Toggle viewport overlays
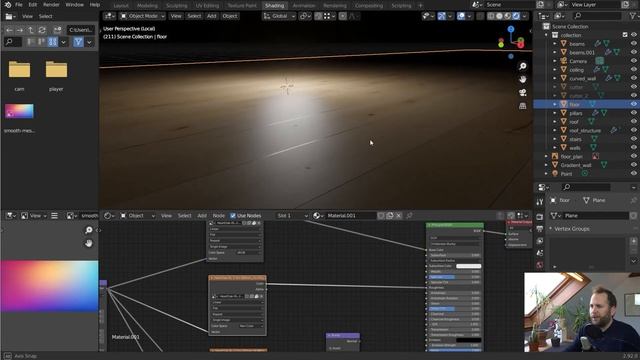 461,16
